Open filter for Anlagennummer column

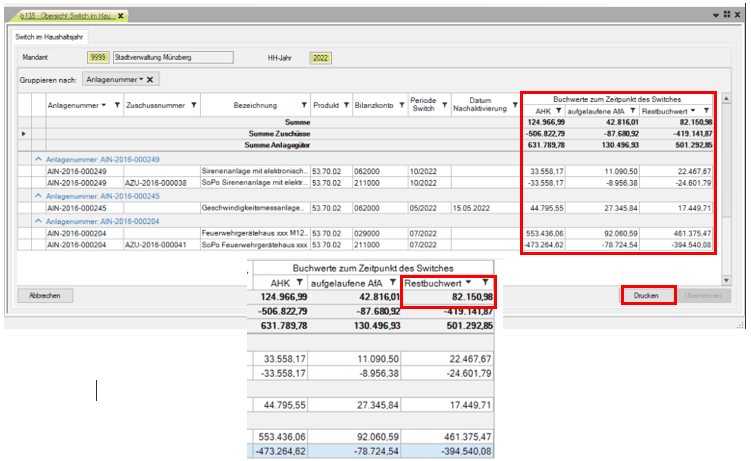(x=117, y=105)
